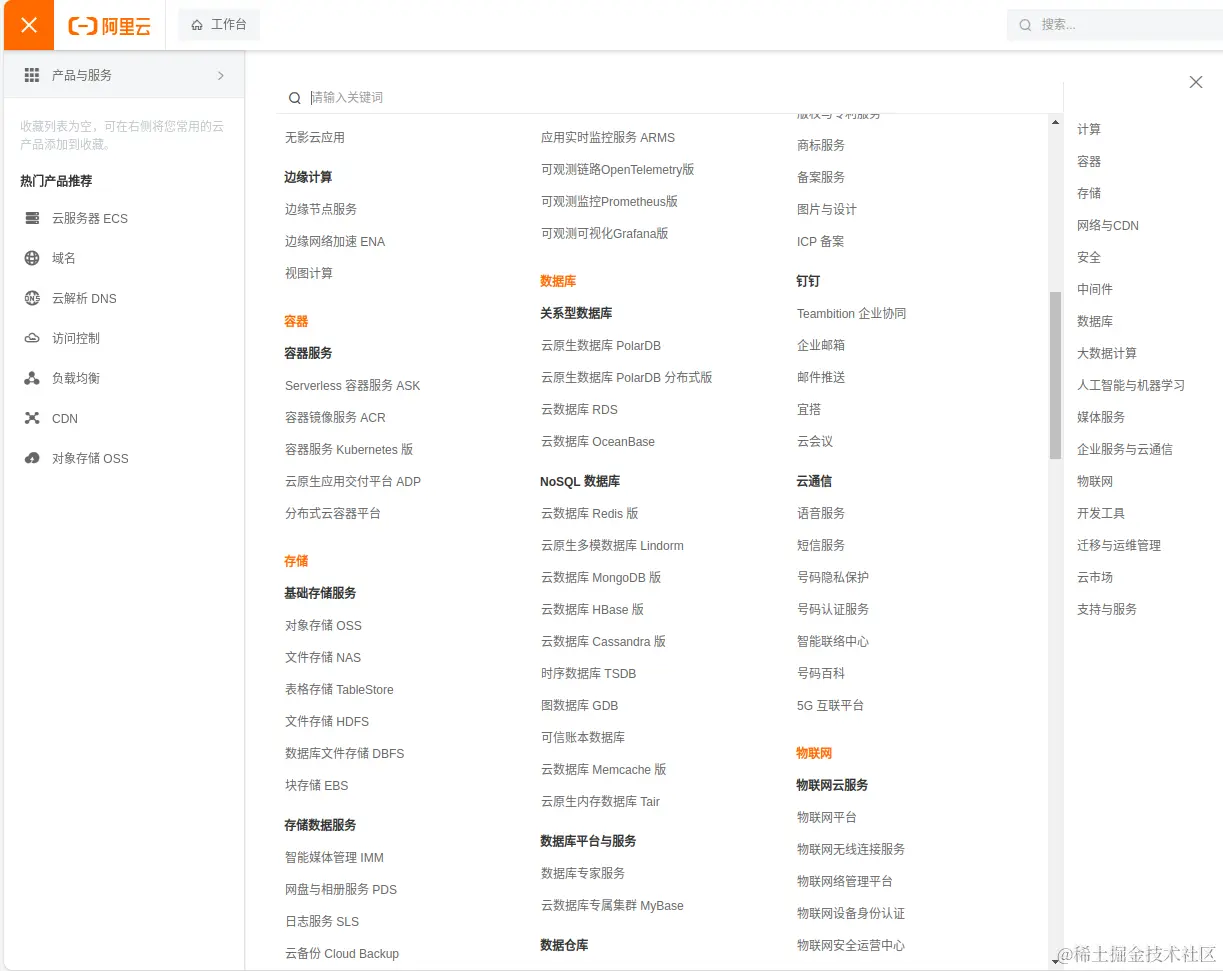
Task: Select 大数据计算 in category index
Action: coord(1107,353)
